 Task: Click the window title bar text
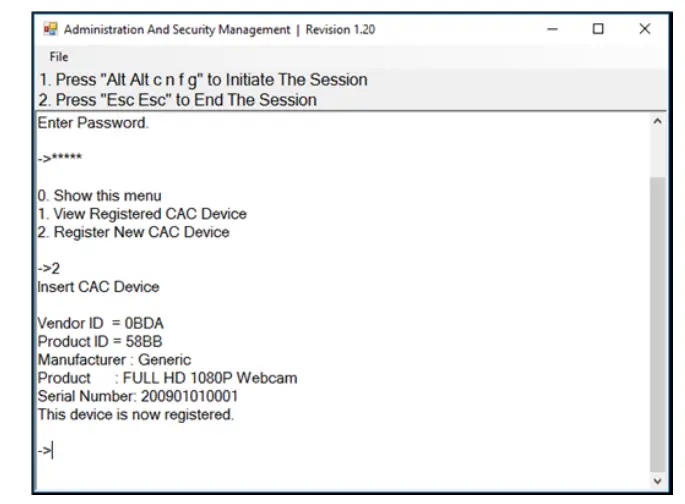coord(218,30)
